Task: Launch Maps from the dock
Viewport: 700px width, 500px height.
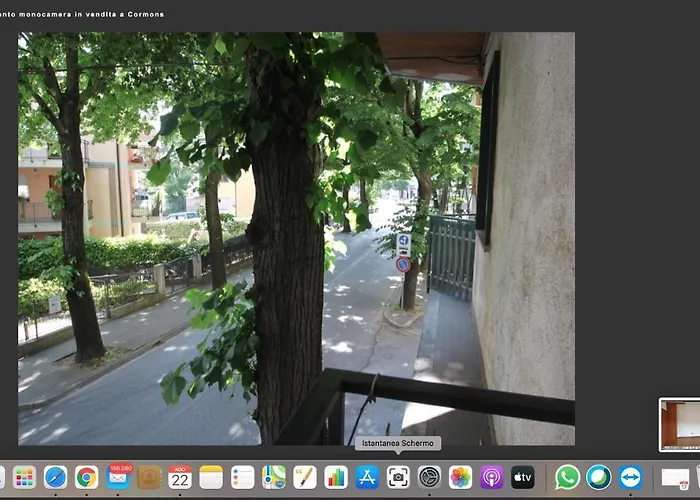Action: 274,478
